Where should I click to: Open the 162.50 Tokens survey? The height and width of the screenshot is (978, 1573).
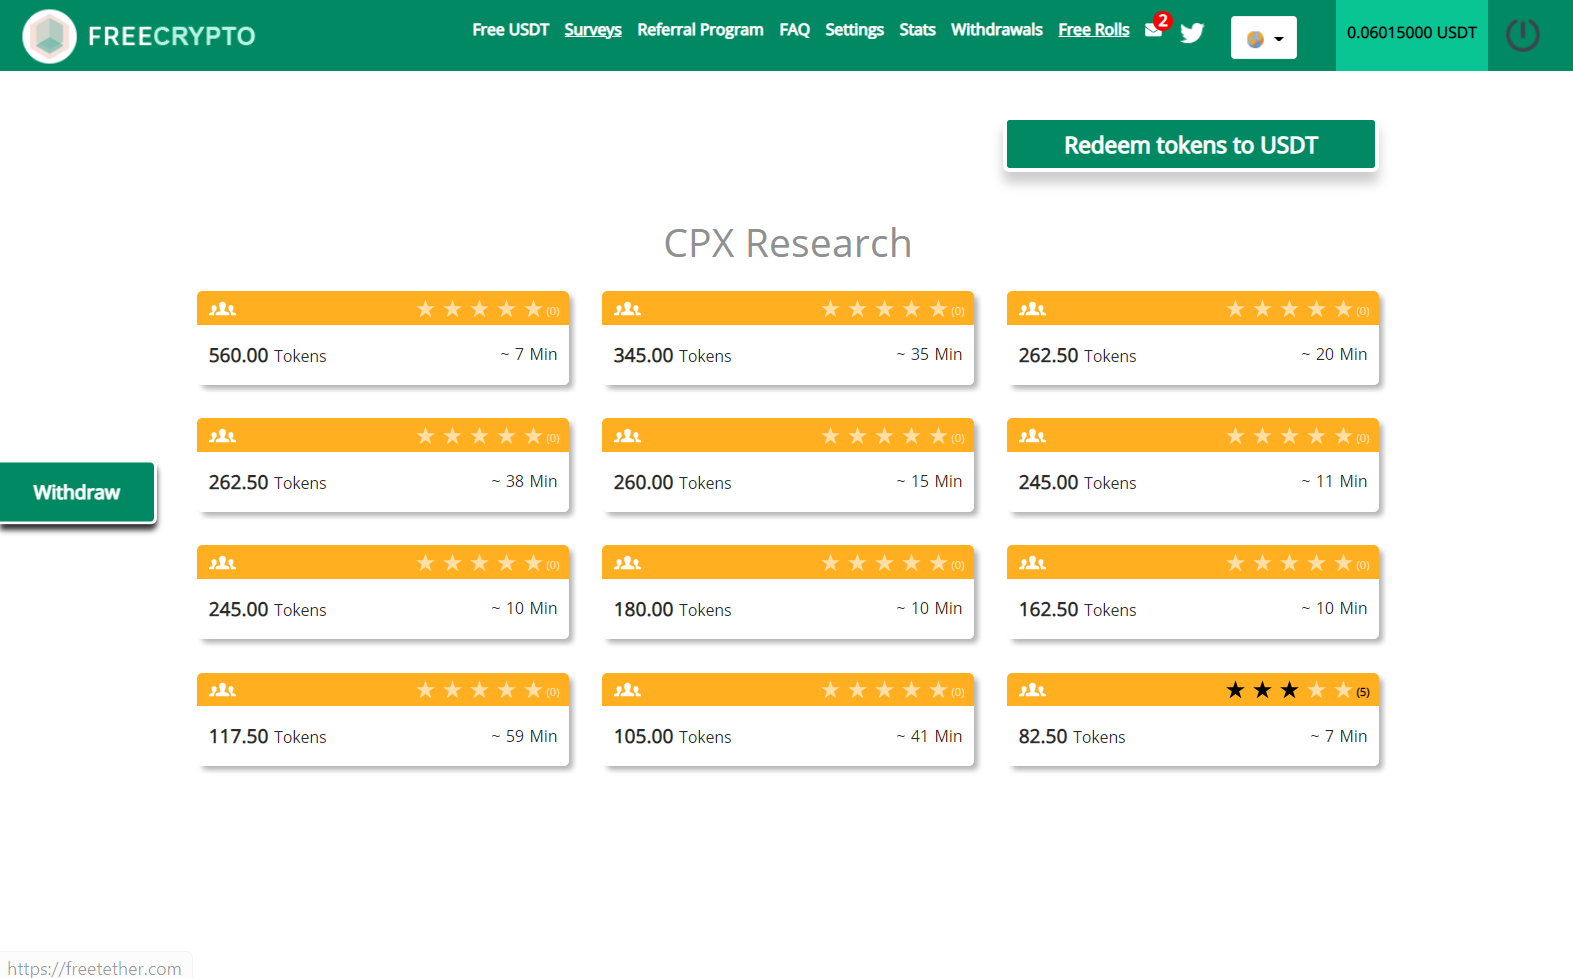click(x=1193, y=592)
